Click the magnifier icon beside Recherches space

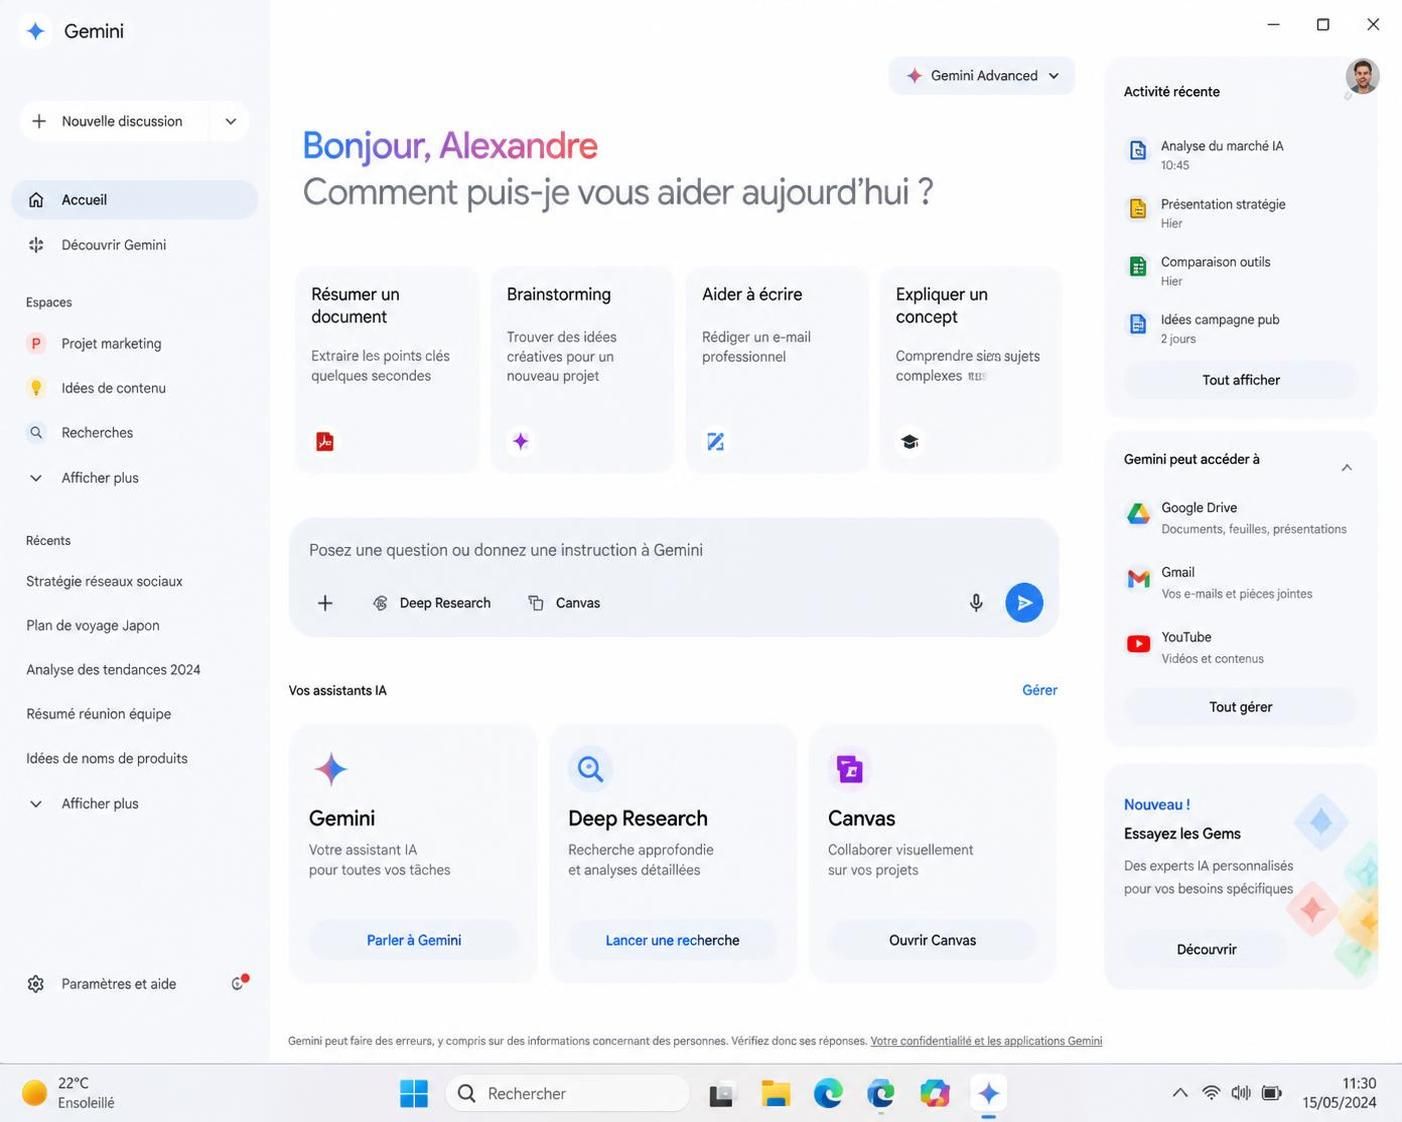click(x=36, y=433)
